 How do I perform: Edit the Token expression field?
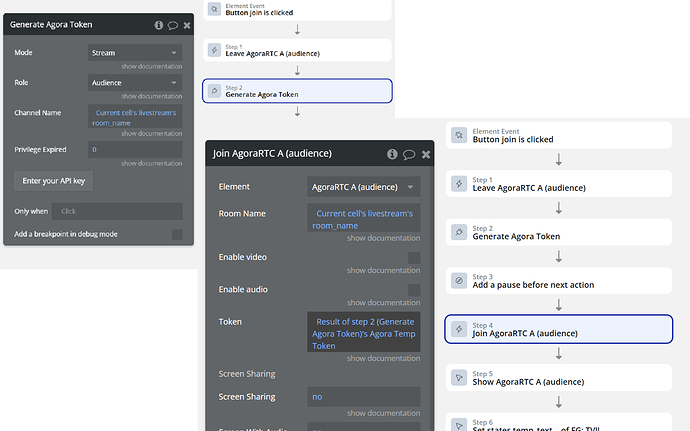[363, 334]
